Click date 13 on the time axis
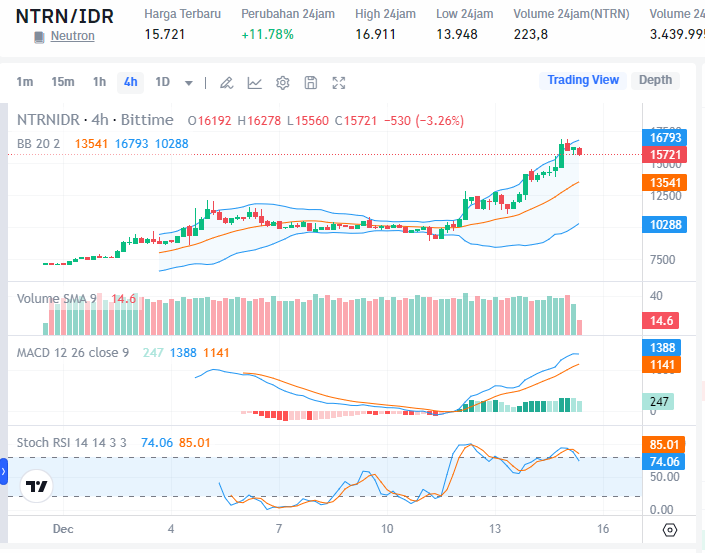705x553 pixels. point(495,529)
